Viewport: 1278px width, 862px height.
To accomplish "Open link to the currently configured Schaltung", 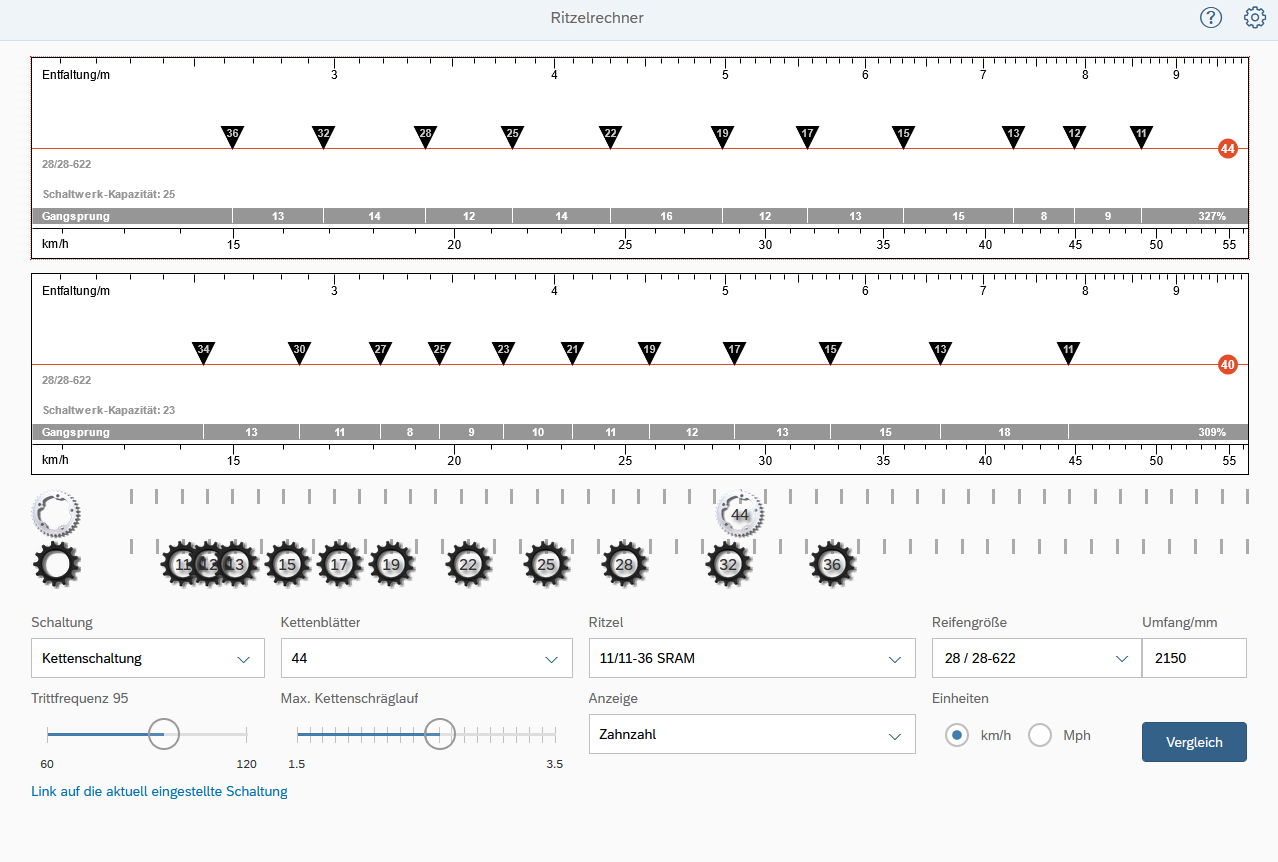I will tap(159, 791).
